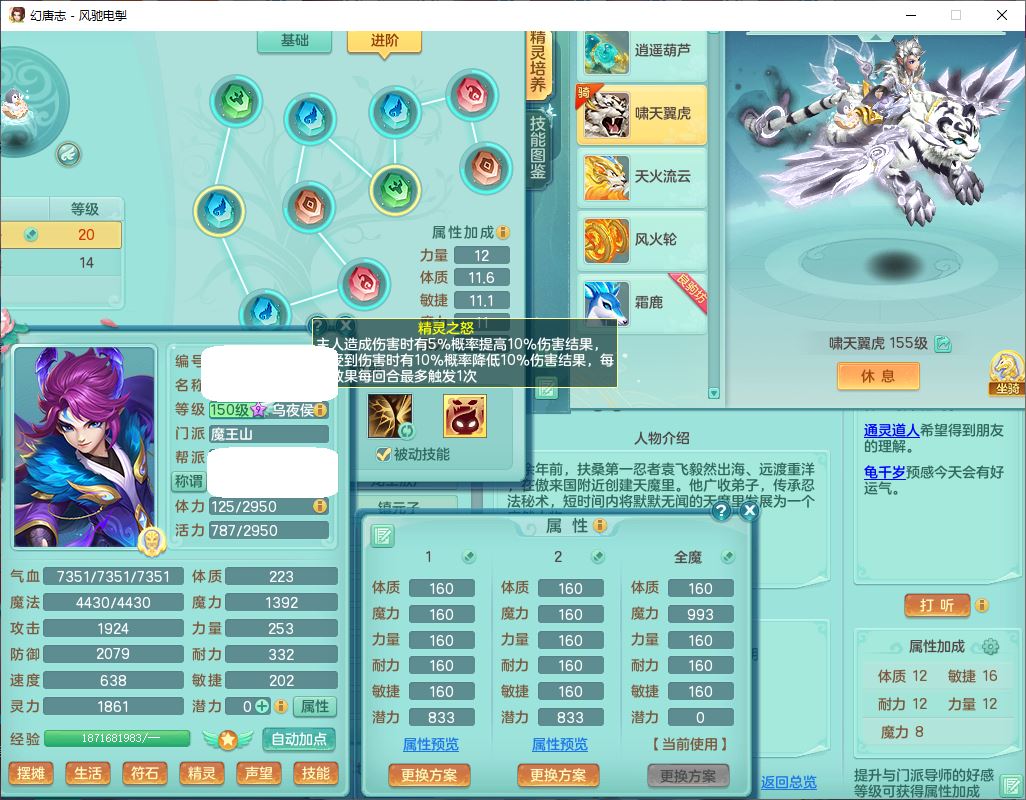Select the 啸天翼虎 tiger mount icon
Viewport: 1026px width, 800px height.
[x=607, y=114]
